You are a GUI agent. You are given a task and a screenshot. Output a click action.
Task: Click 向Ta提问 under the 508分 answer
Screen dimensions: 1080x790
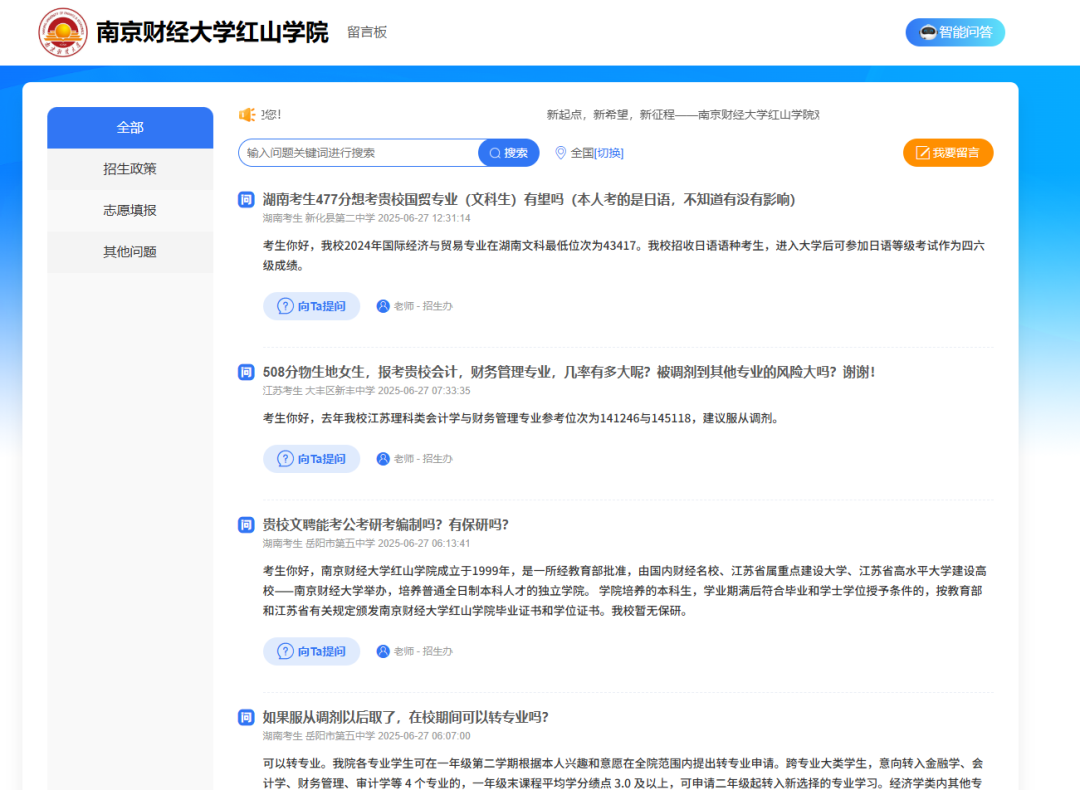click(x=311, y=459)
